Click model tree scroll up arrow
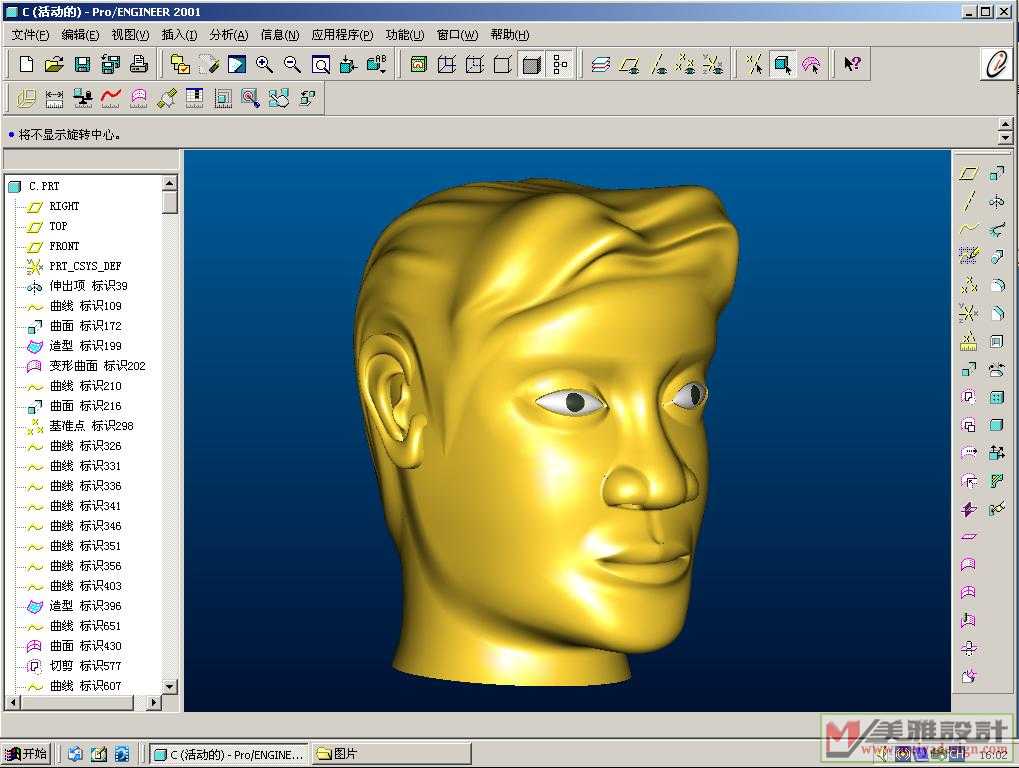Viewport: 1019px width, 768px height. pos(170,183)
